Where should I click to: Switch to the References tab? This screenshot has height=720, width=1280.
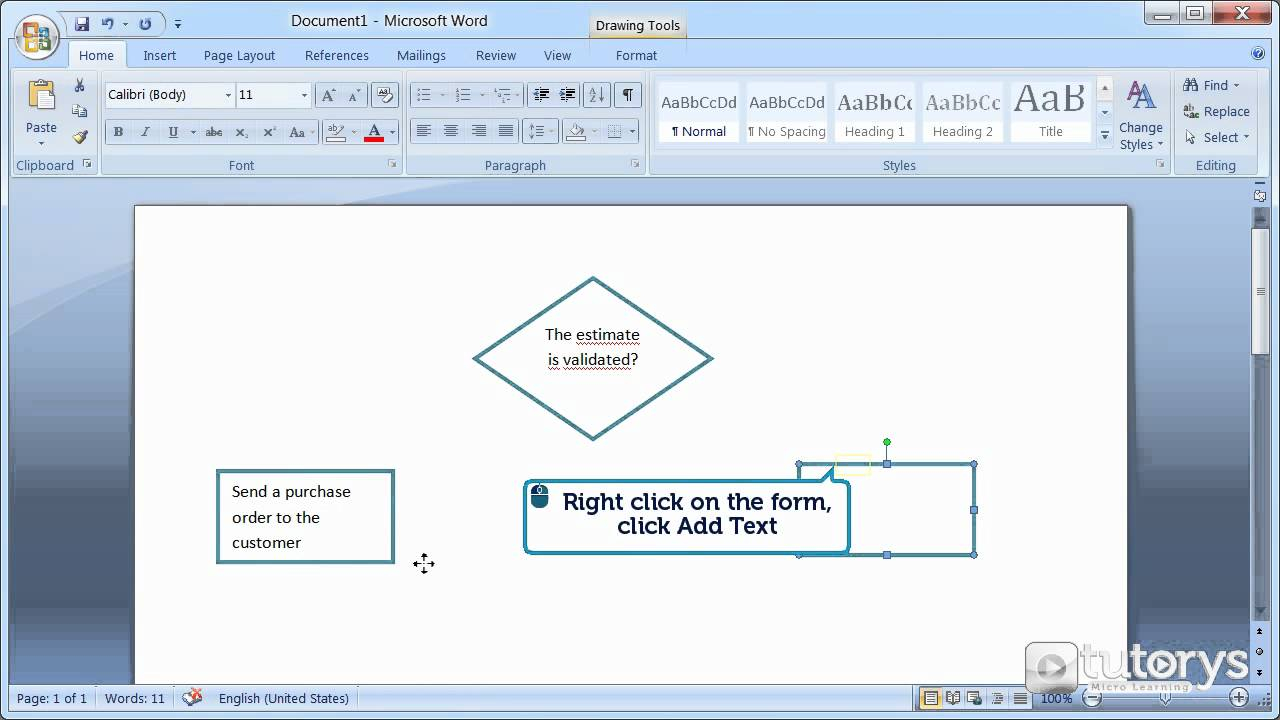pos(337,55)
